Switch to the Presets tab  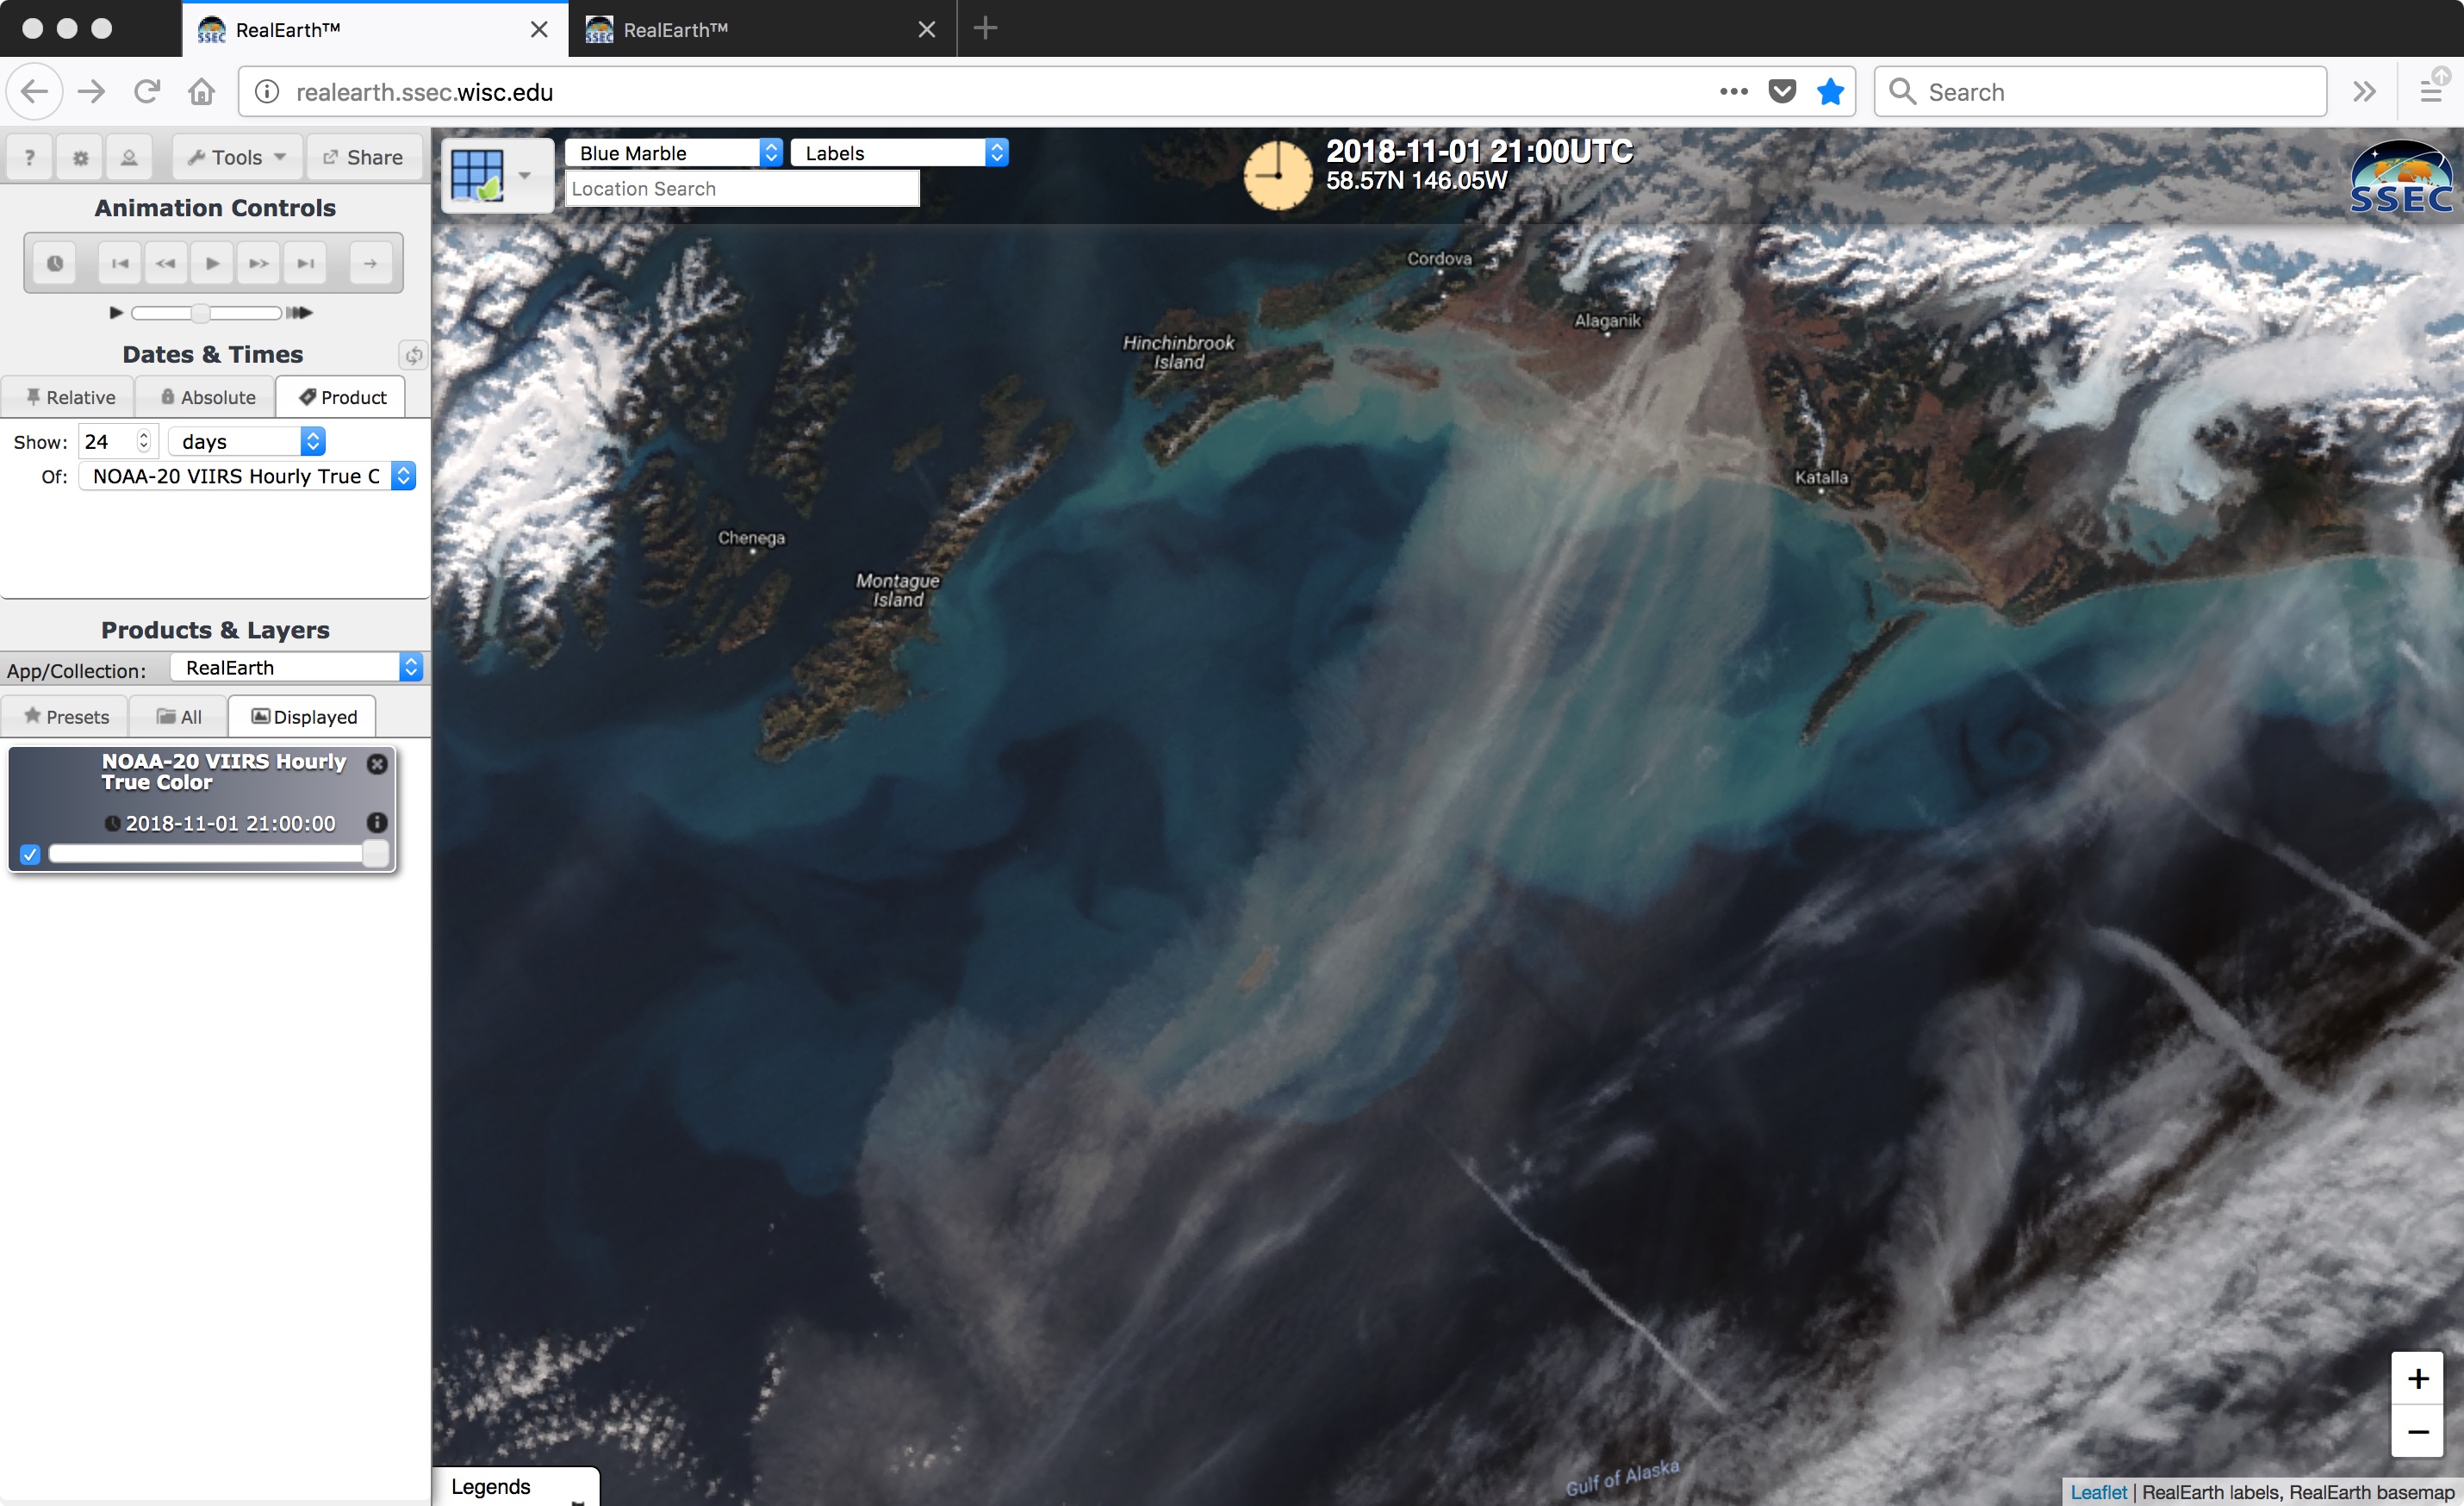(x=66, y=716)
